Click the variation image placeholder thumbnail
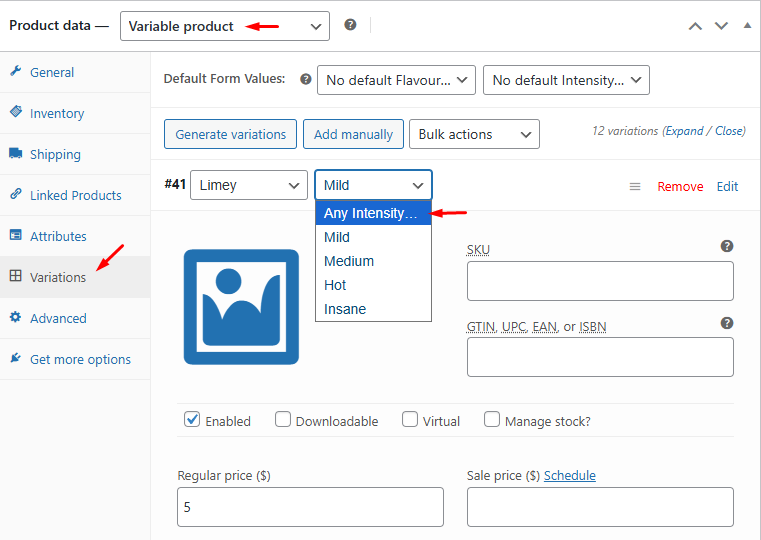Viewport: 761px width, 540px height. (241, 307)
